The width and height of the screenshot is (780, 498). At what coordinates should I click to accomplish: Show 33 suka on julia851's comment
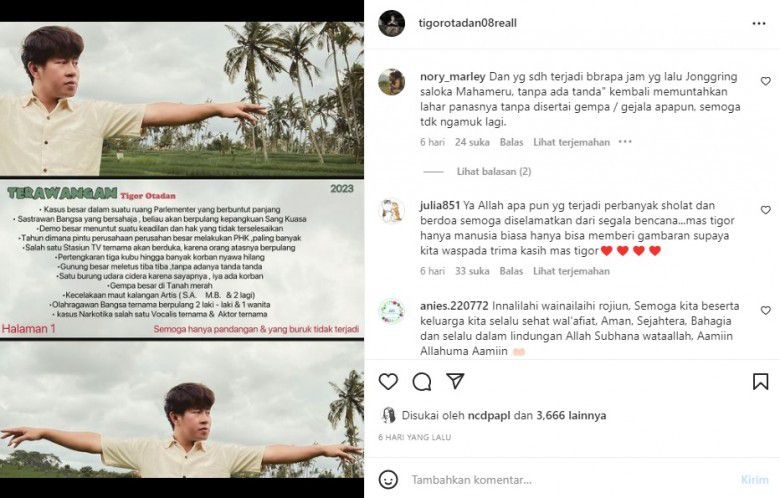click(x=472, y=271)
